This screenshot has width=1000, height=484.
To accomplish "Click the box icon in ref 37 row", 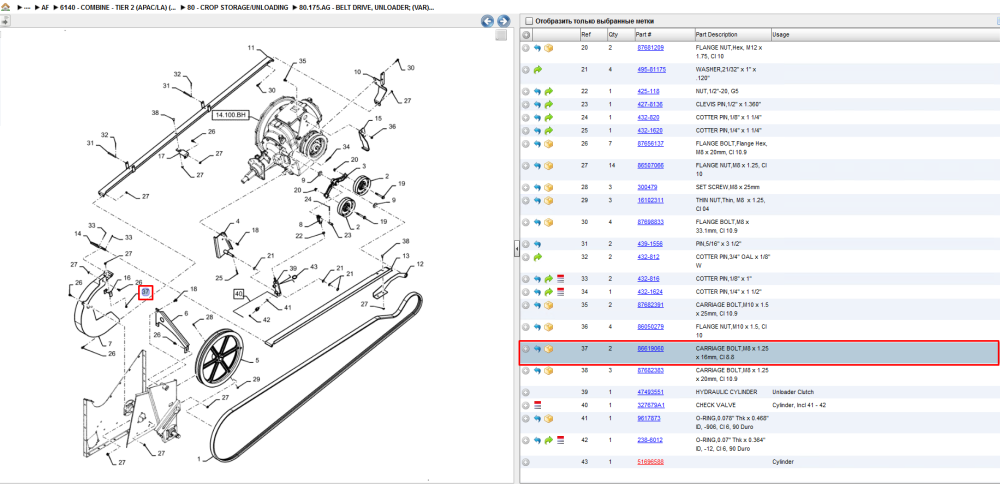I will (548, 349).
